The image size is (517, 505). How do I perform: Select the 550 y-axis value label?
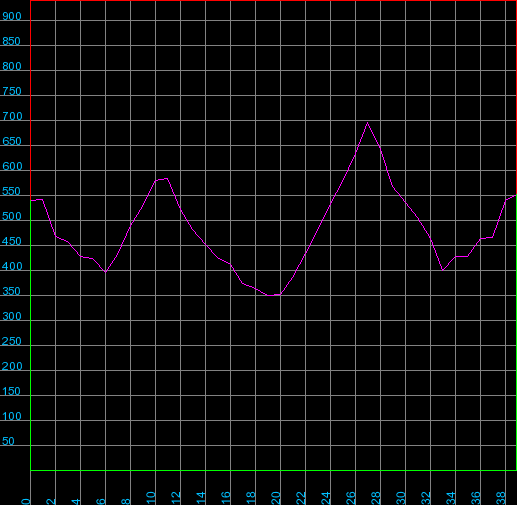[x=12, y=191]
